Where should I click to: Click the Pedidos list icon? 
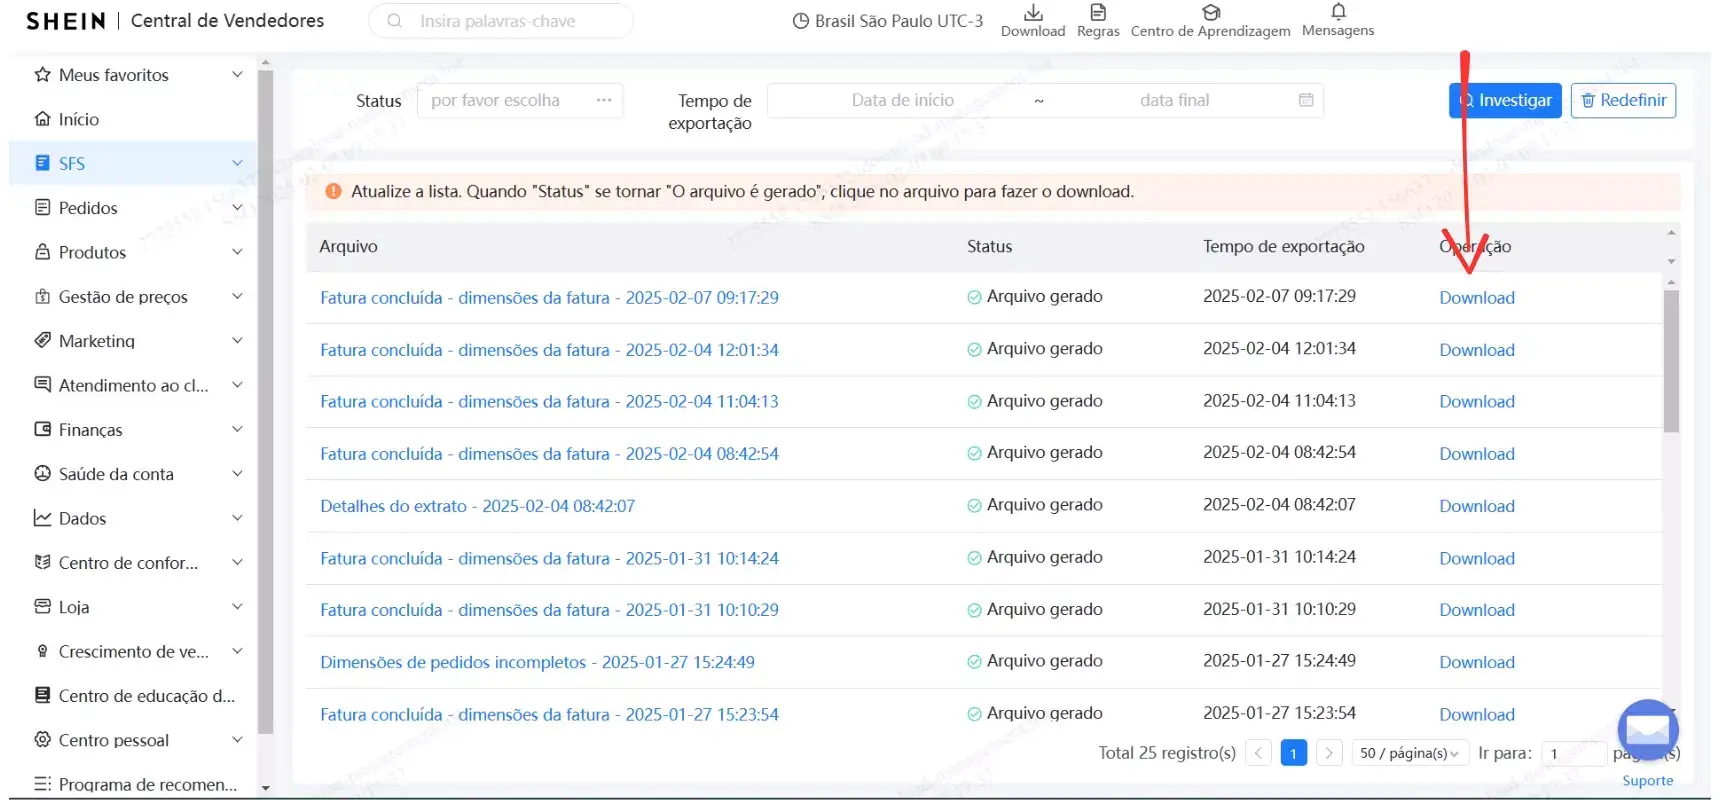click(42, 207)
